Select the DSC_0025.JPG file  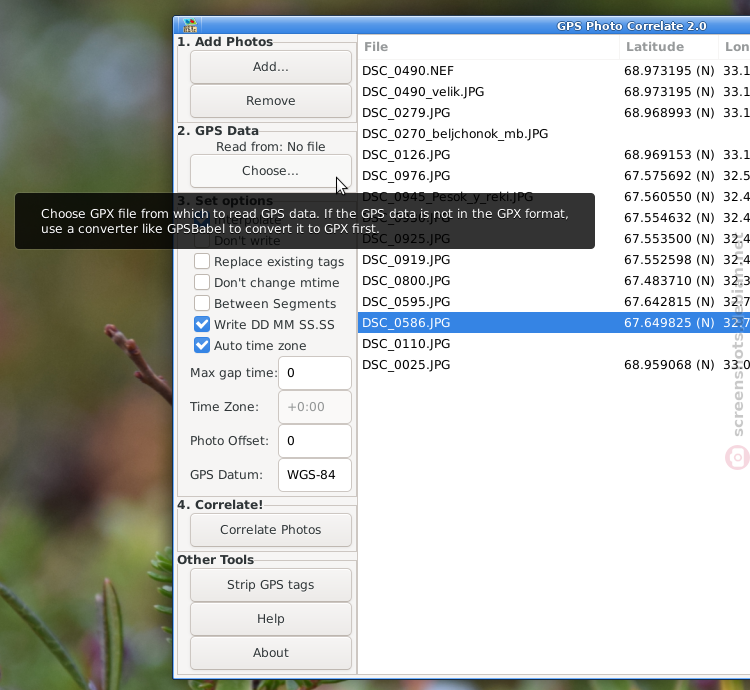pos(406,365)
